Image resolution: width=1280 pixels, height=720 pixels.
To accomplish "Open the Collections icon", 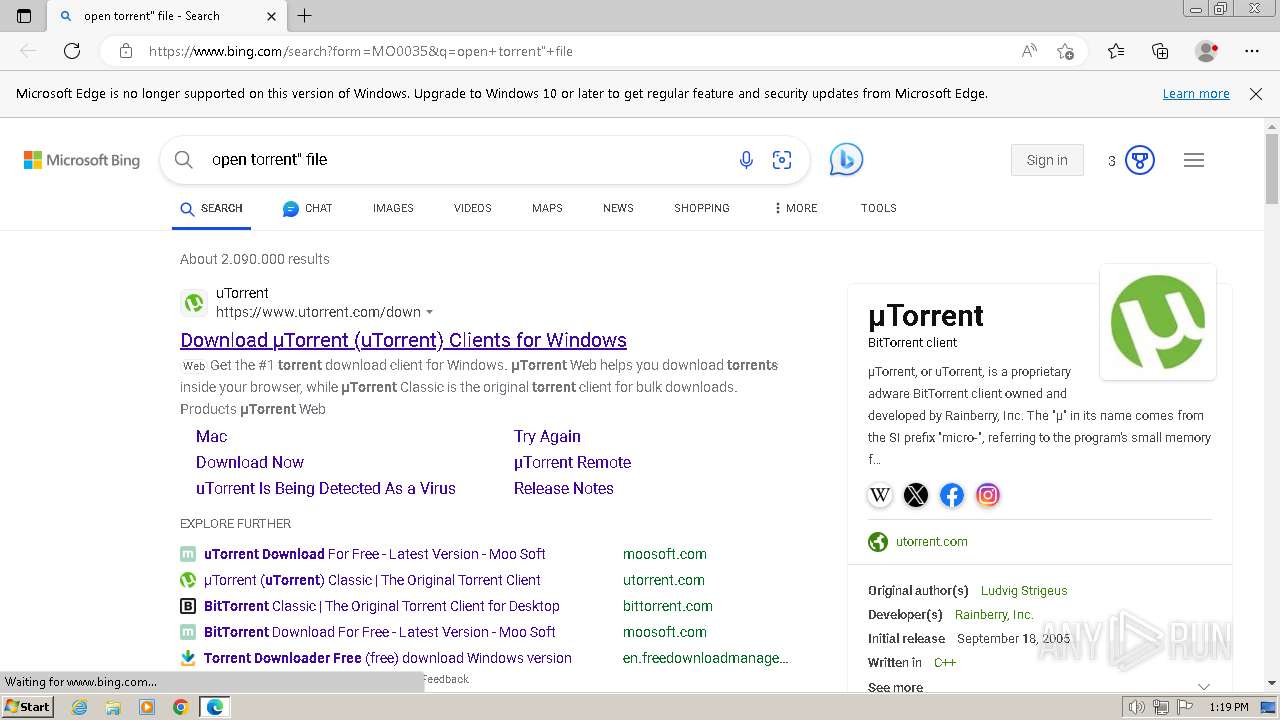I will point(1160,51).
